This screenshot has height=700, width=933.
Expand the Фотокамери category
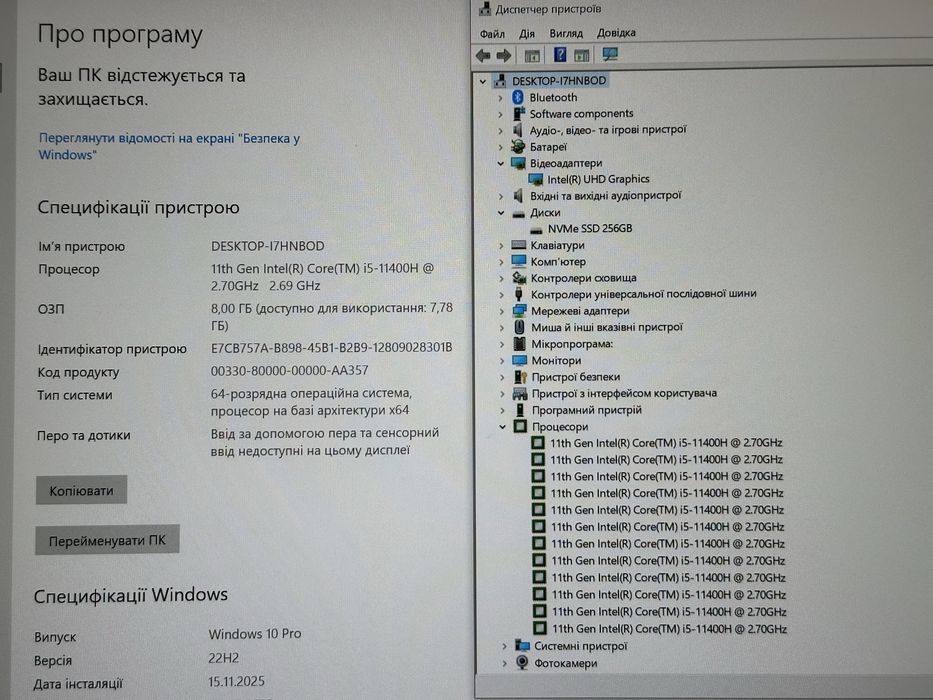pyautogui.click(x=504, y=663)
